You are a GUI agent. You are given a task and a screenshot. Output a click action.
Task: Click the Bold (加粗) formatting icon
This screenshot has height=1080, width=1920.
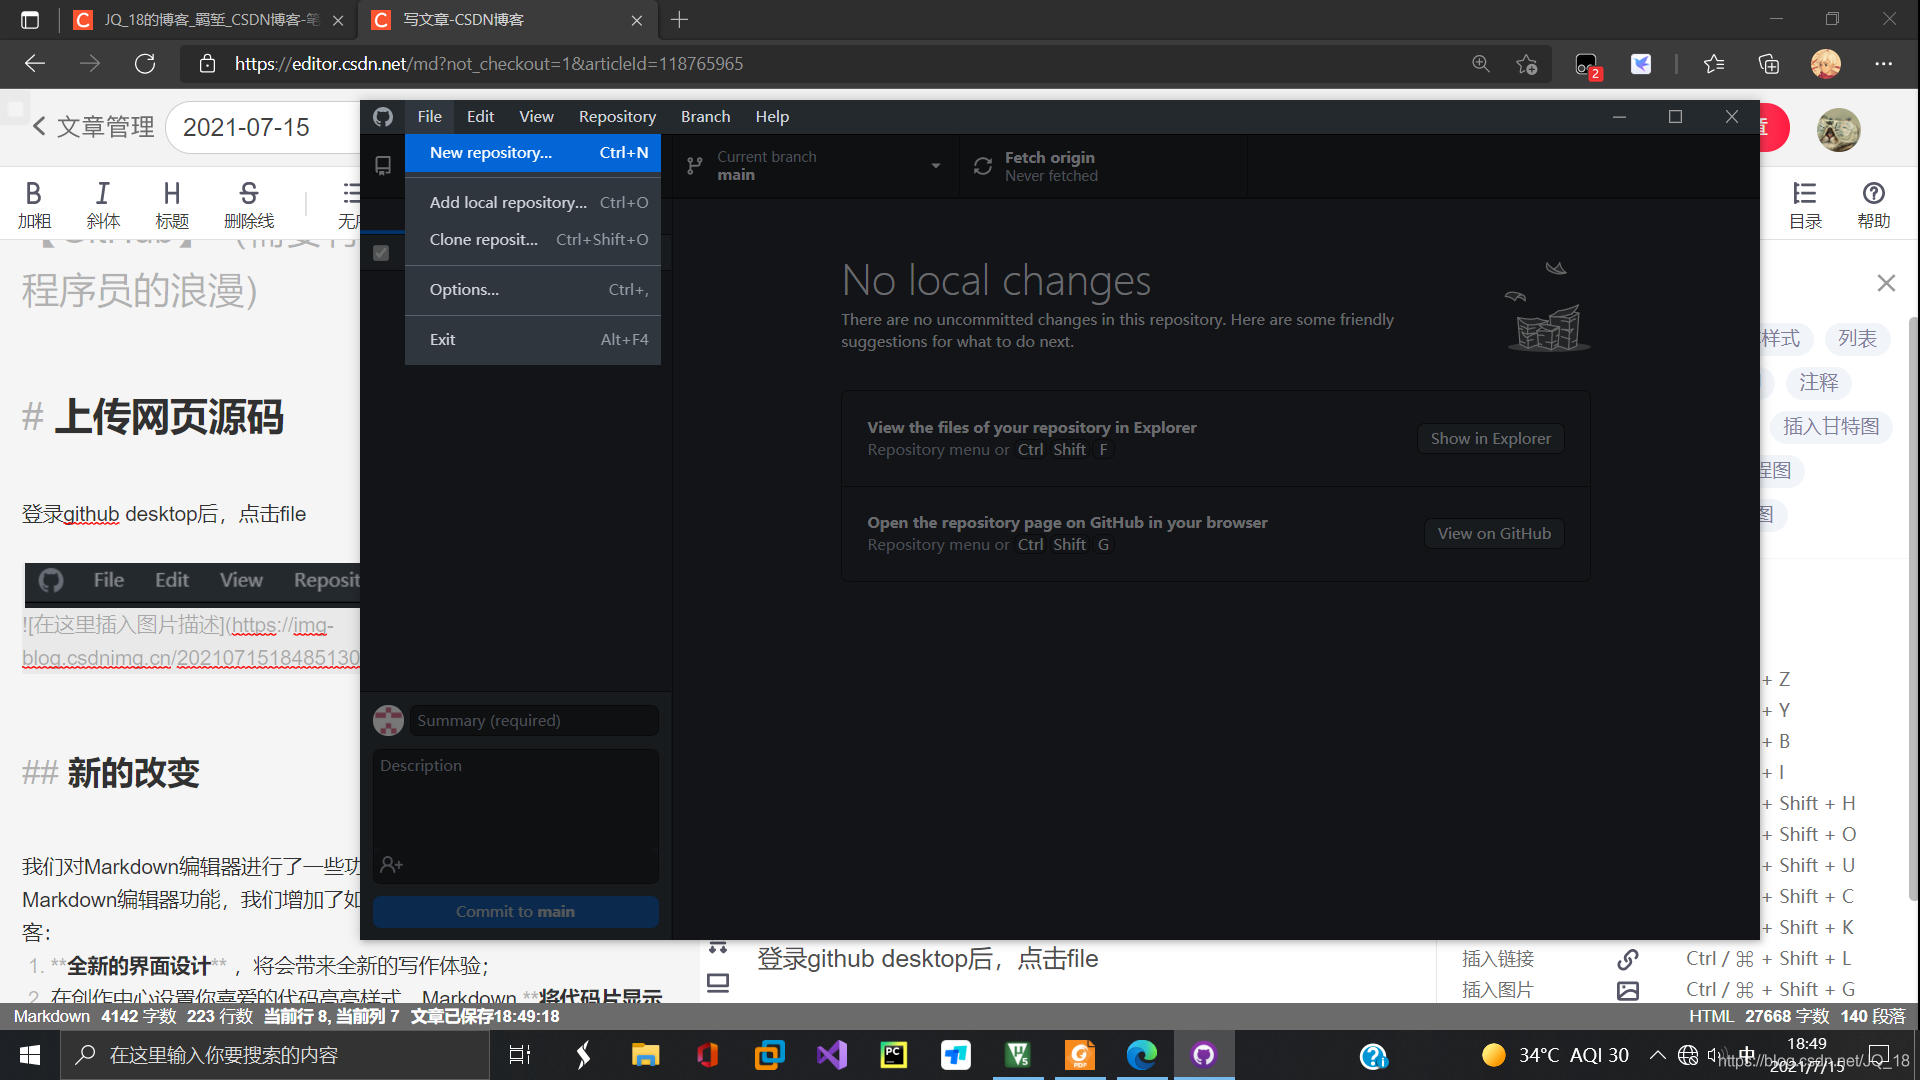[33, 194]
